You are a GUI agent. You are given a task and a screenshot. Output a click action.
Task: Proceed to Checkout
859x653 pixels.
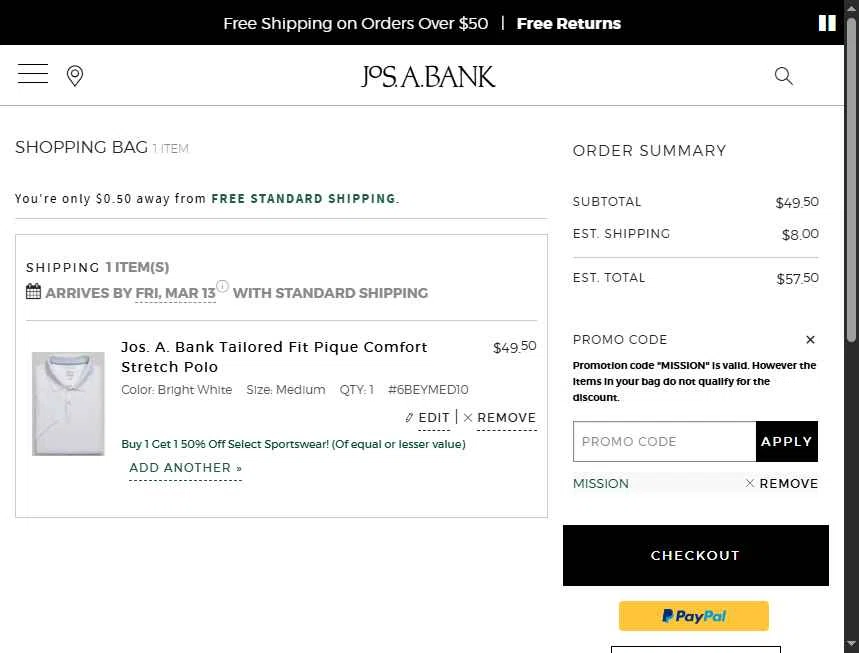pos(695,555)
